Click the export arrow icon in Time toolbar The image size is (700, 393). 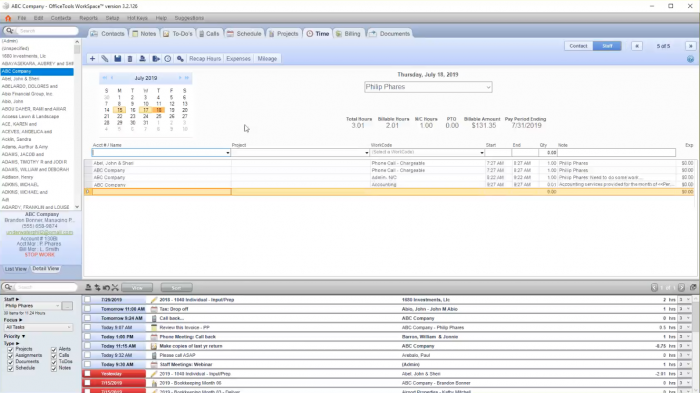[x=155, y=59]
